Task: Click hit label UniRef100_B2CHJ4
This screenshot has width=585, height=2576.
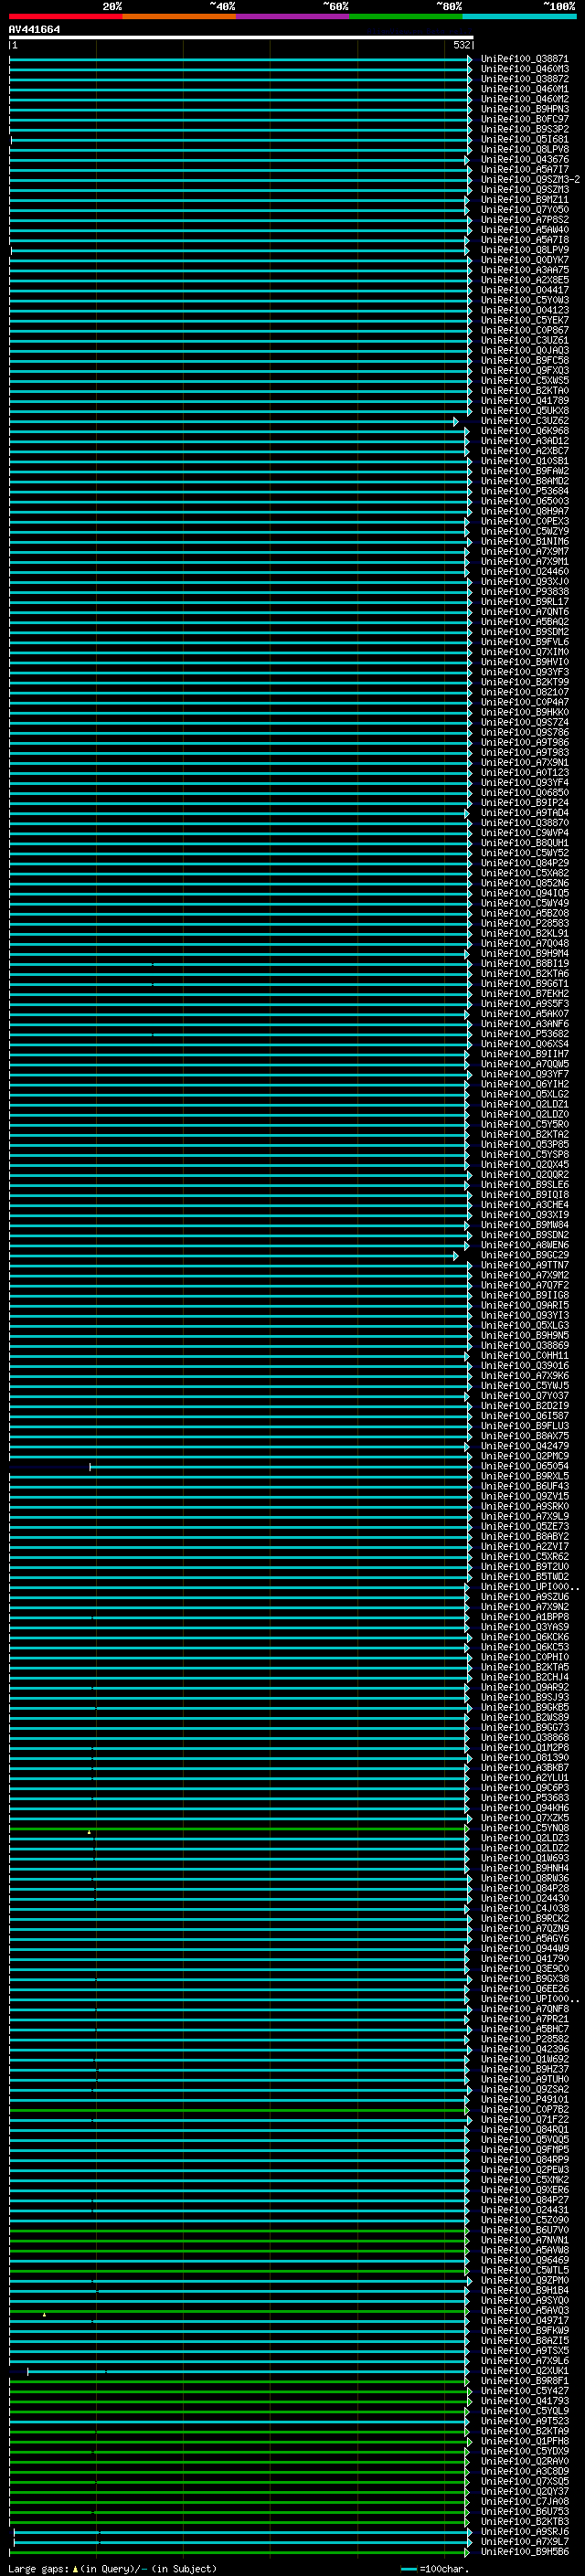Action: click(524, 1677)
